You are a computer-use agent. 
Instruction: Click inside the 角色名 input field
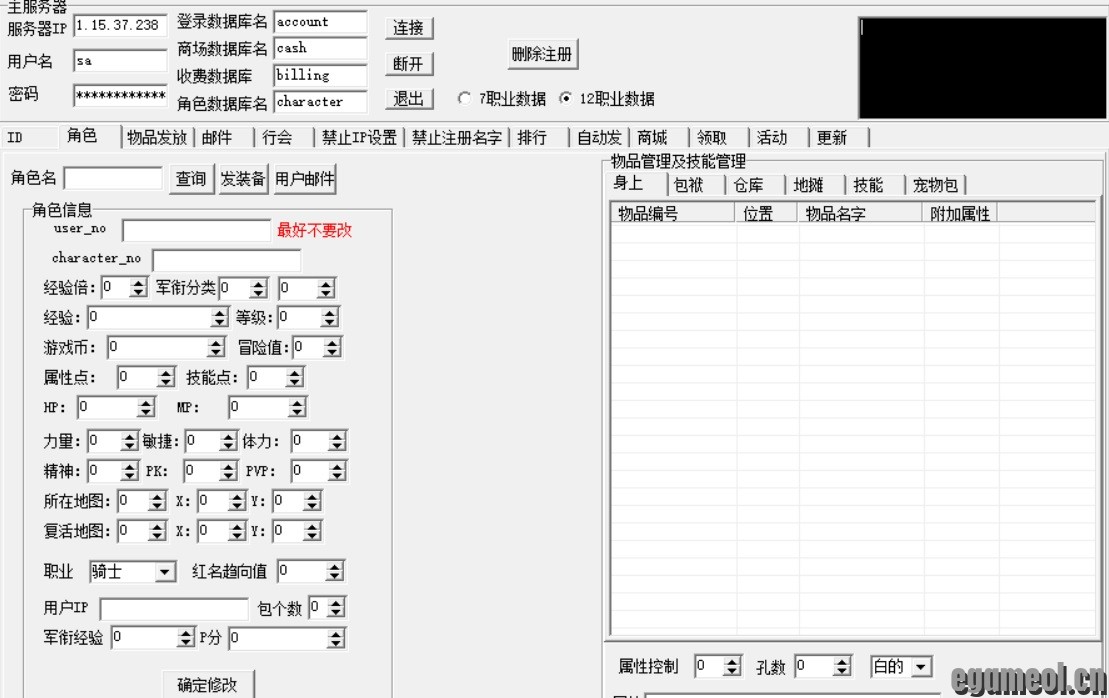point(115,178)
